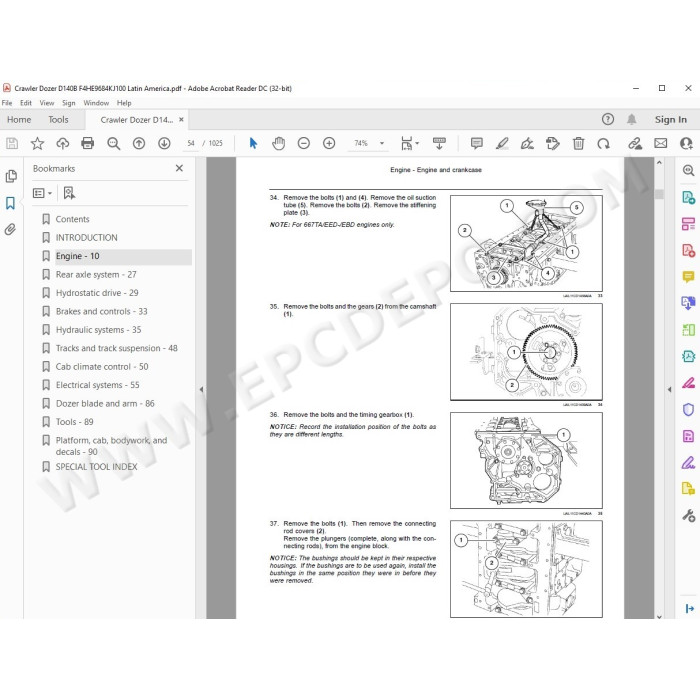Image resolution: width=700 pixels, height=700 pixels.
Task: Send file by email envelope icon
Action: [x=661, y=143]
